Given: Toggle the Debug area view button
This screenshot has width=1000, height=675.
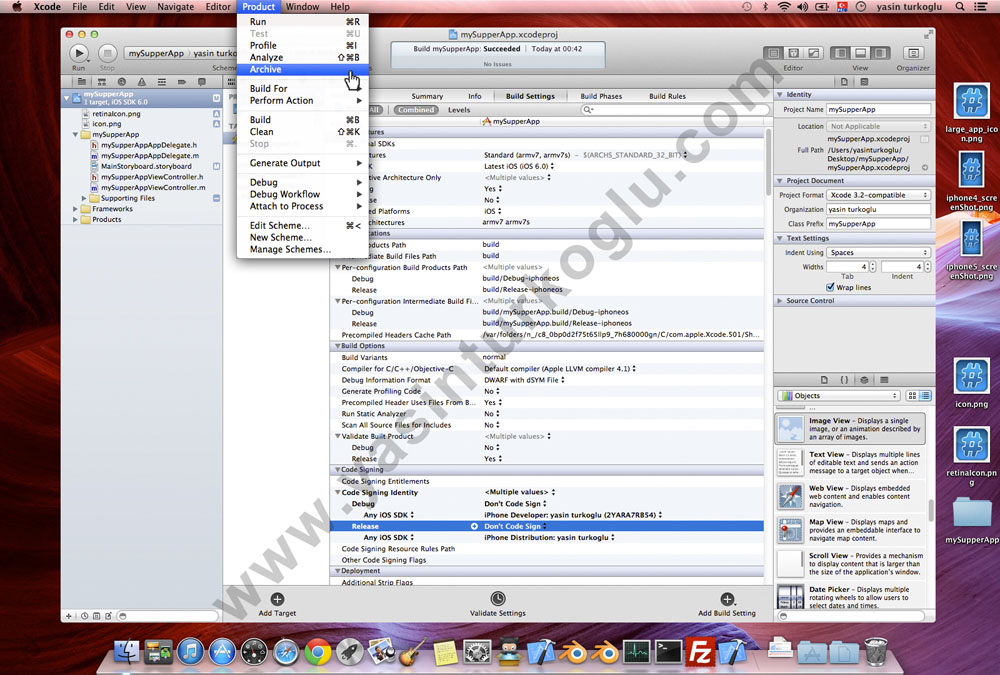Looking at the screenshot, I should tap(860, 53).
